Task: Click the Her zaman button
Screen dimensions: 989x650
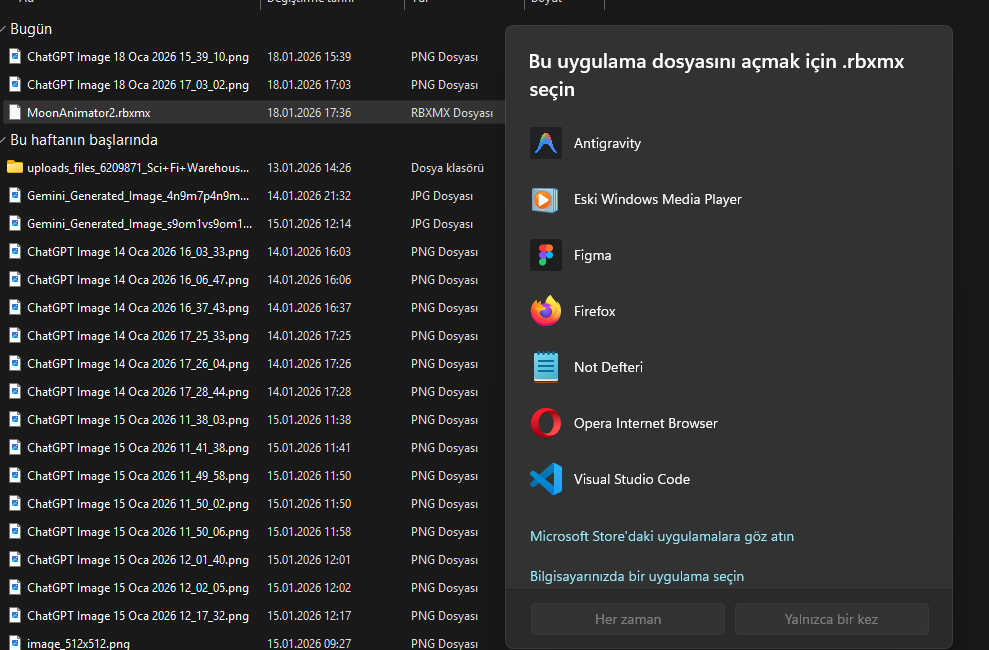Action: 628,619
